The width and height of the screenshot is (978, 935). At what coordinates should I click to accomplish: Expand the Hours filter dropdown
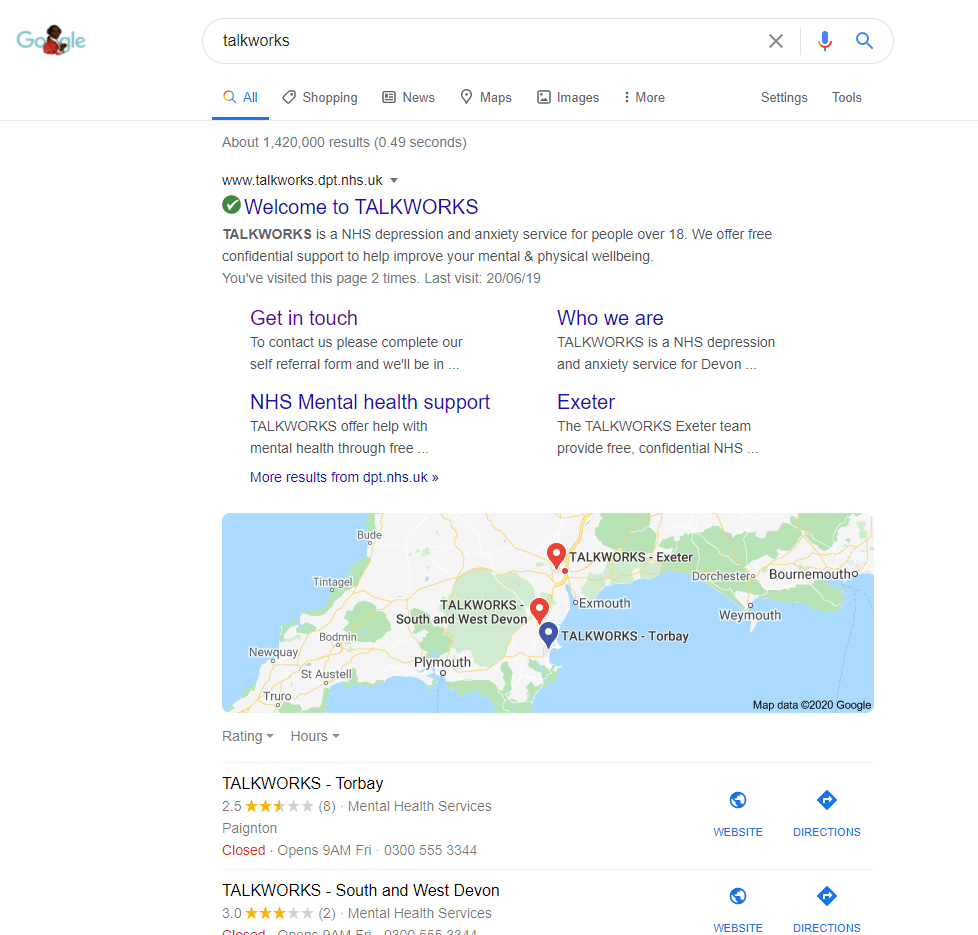pos(314,736)
